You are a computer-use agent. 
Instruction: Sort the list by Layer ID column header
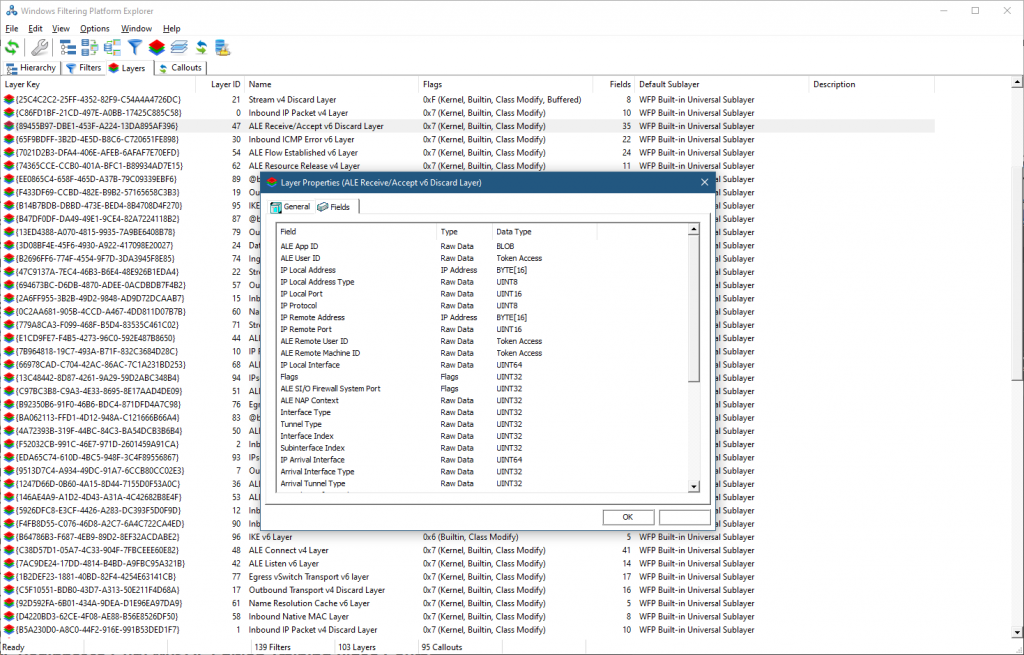pyautogui.click(x=225, y=85)
